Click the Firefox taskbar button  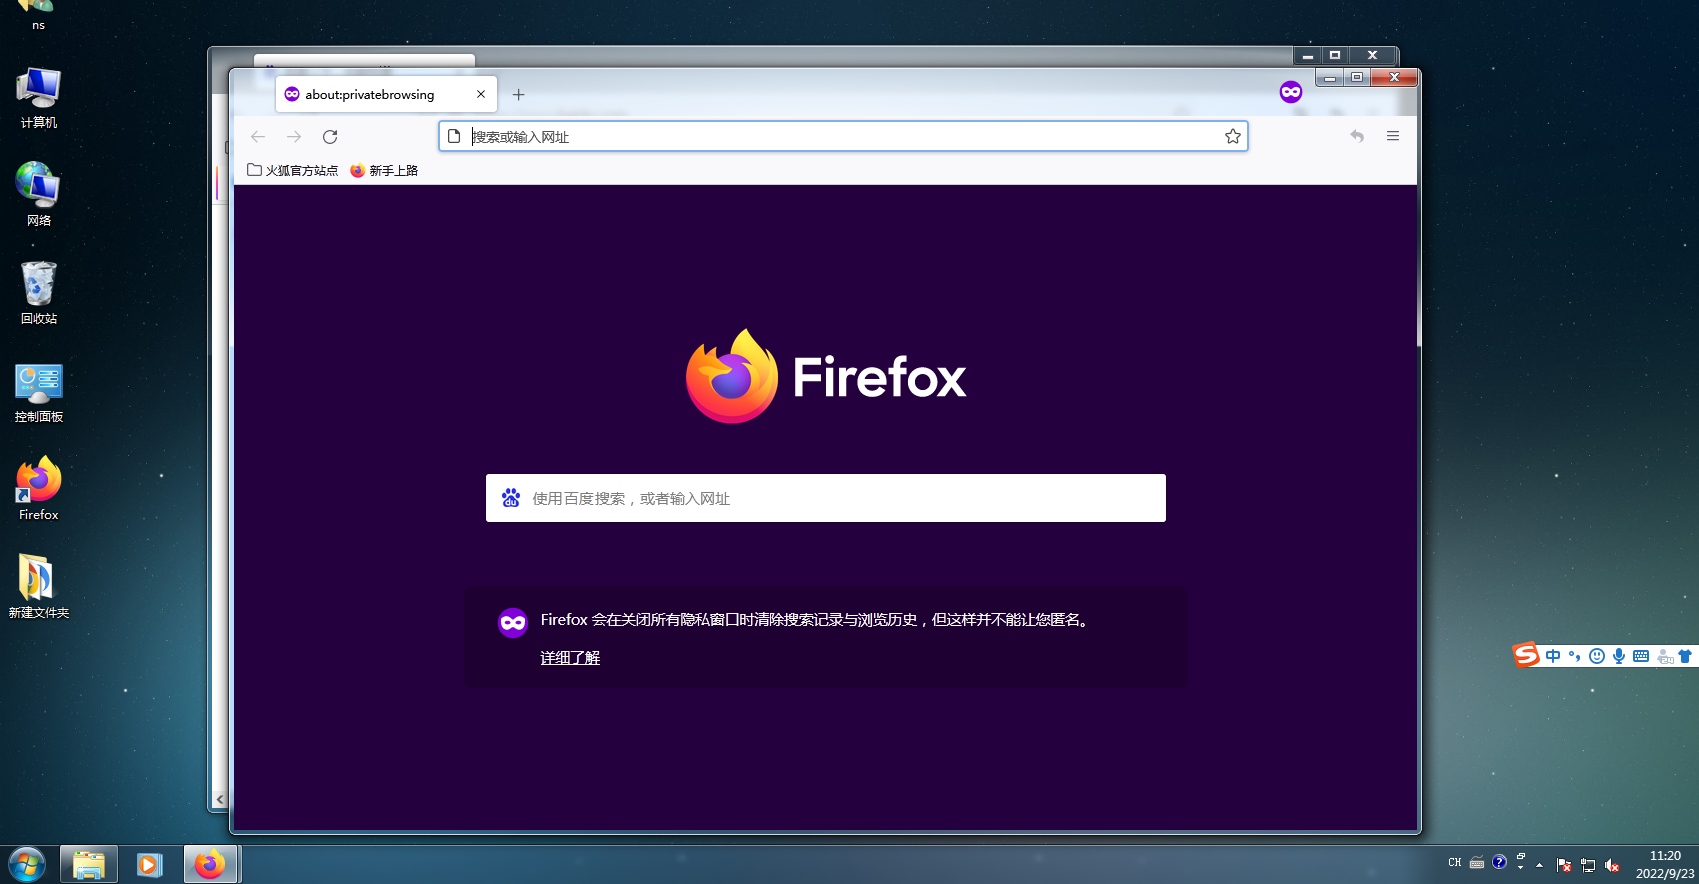210,864
